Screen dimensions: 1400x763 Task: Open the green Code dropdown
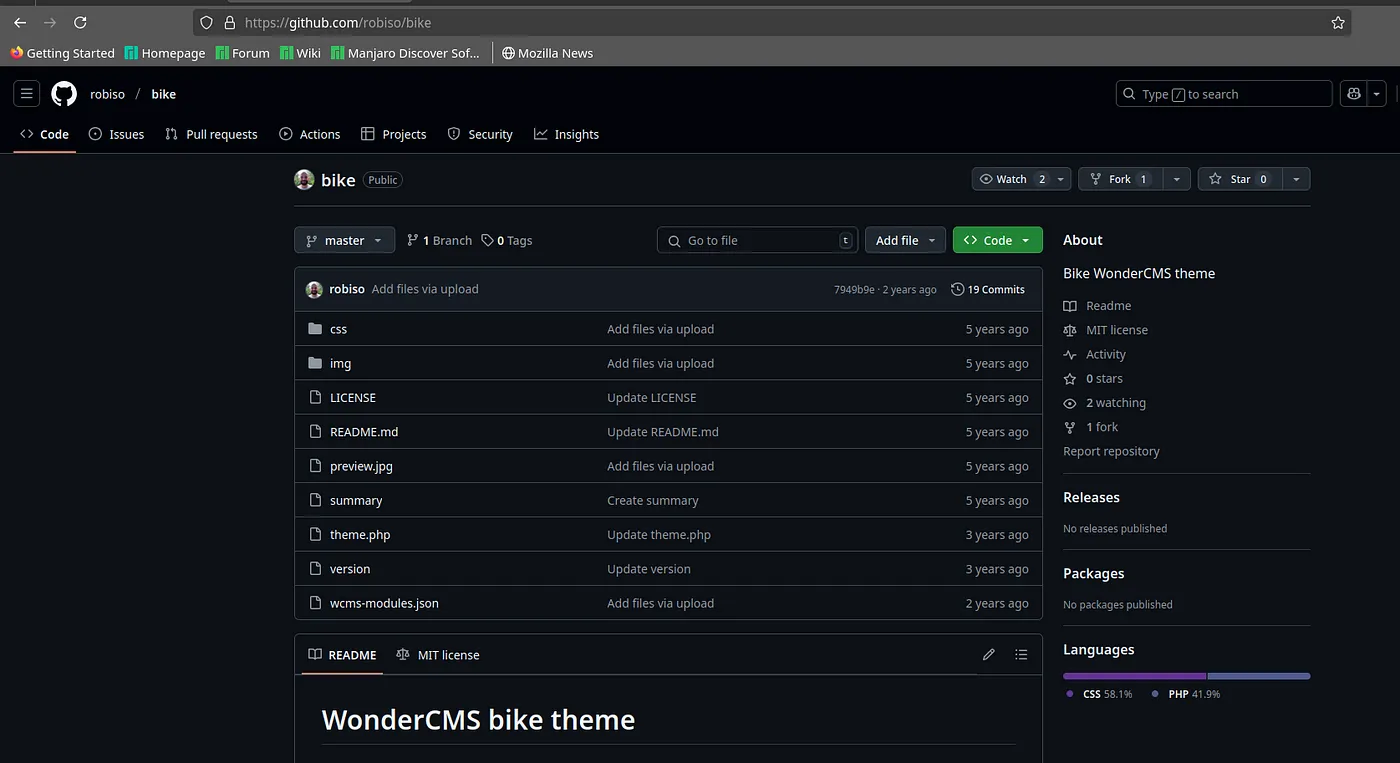click(998, 240)
